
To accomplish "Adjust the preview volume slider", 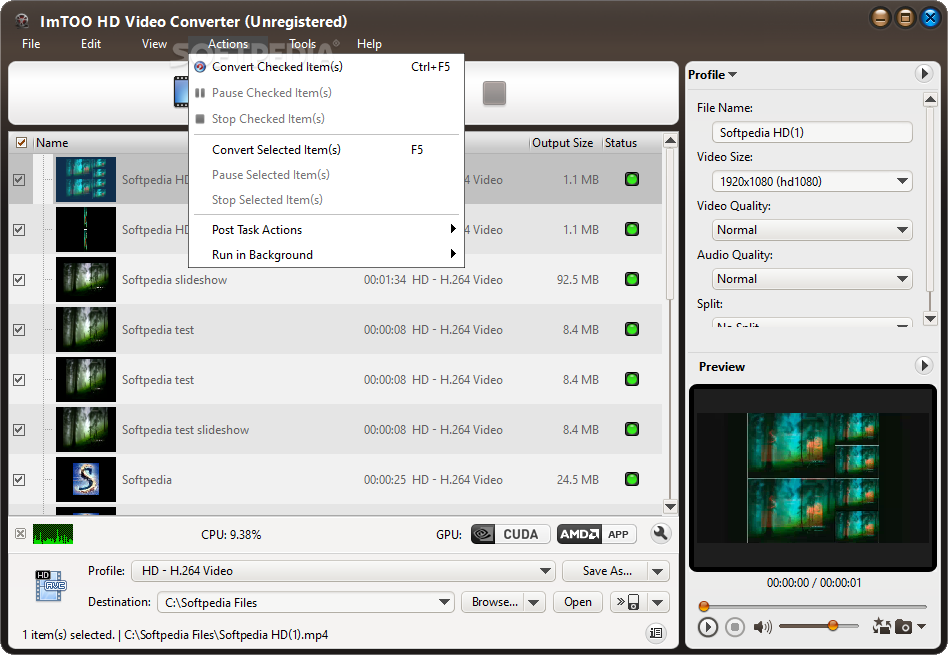I will coord(819,625).
